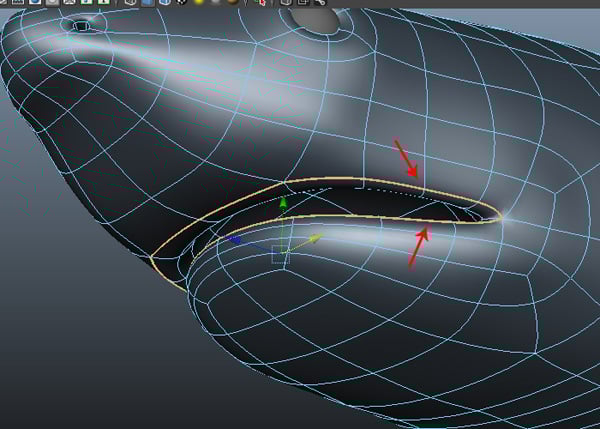600x429 pixels.
Task: Enable smooth shade all blue cube icon
Action: click(x=147, y=2)
